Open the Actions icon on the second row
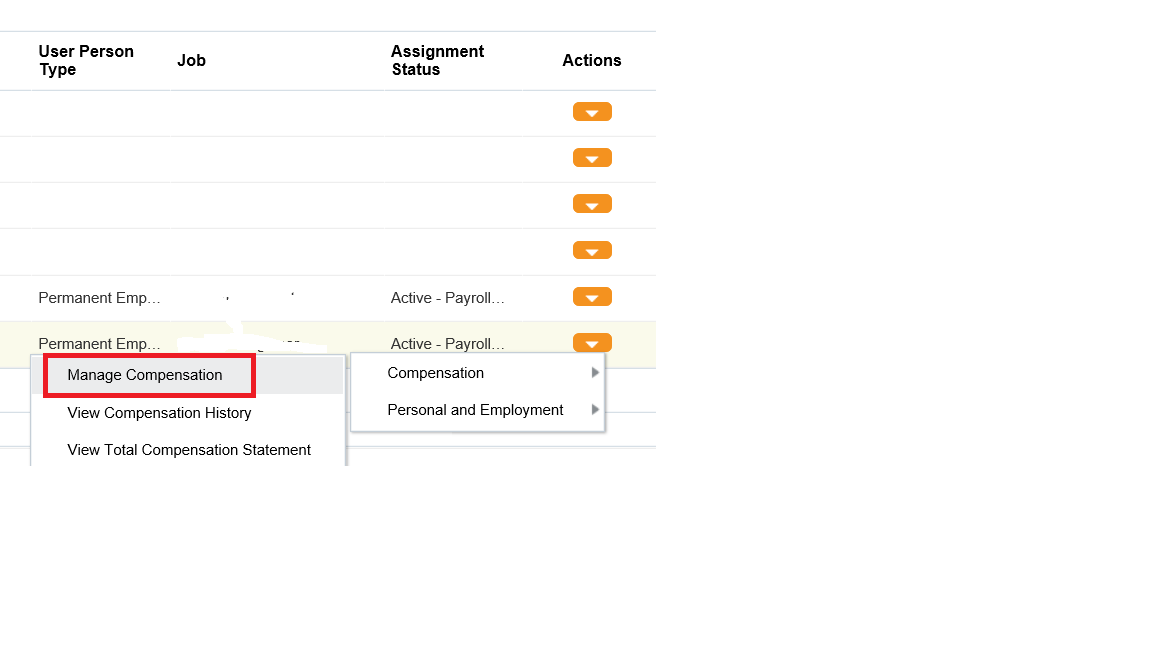 pyautogui.click(x=592, y=157)
